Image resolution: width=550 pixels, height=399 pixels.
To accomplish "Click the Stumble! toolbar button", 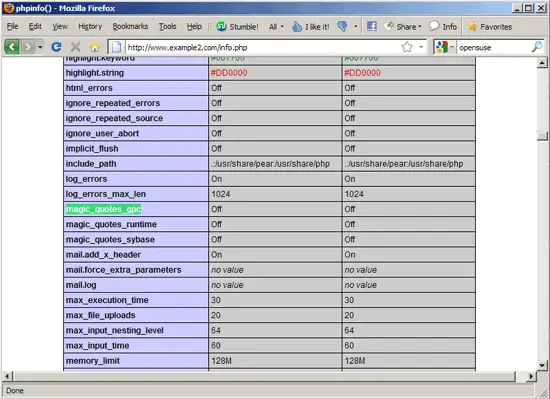I will coord(237,27).
